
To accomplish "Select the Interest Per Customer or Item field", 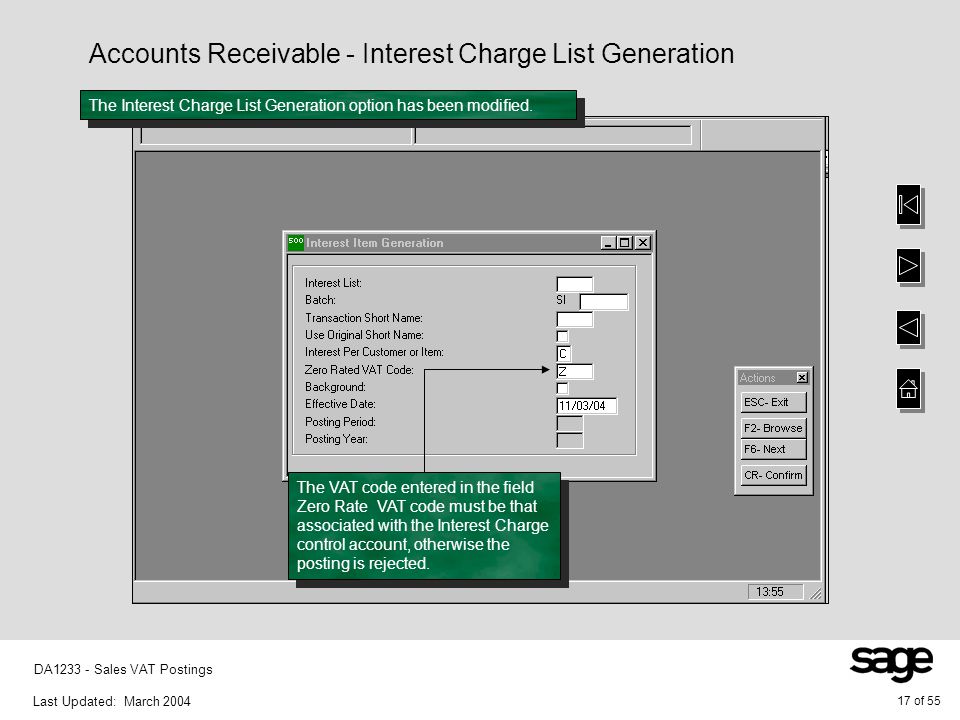I will [x=564, y=354].
